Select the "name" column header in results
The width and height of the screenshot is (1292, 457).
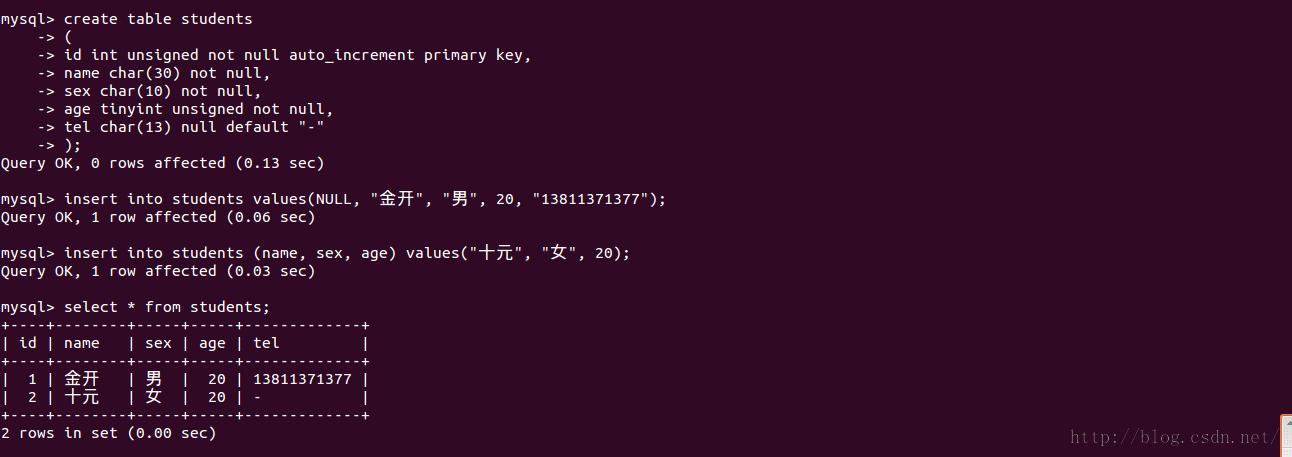[82, 343]
